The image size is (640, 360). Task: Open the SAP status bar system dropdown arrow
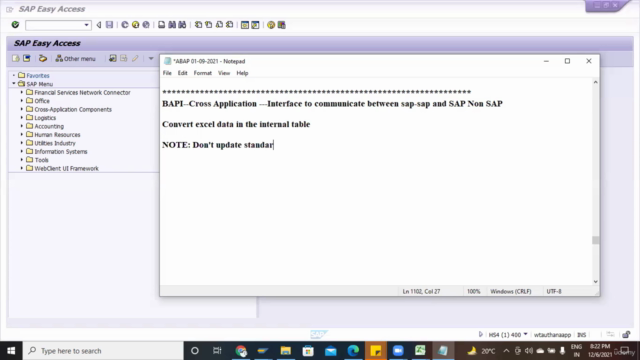pos(525,334)
